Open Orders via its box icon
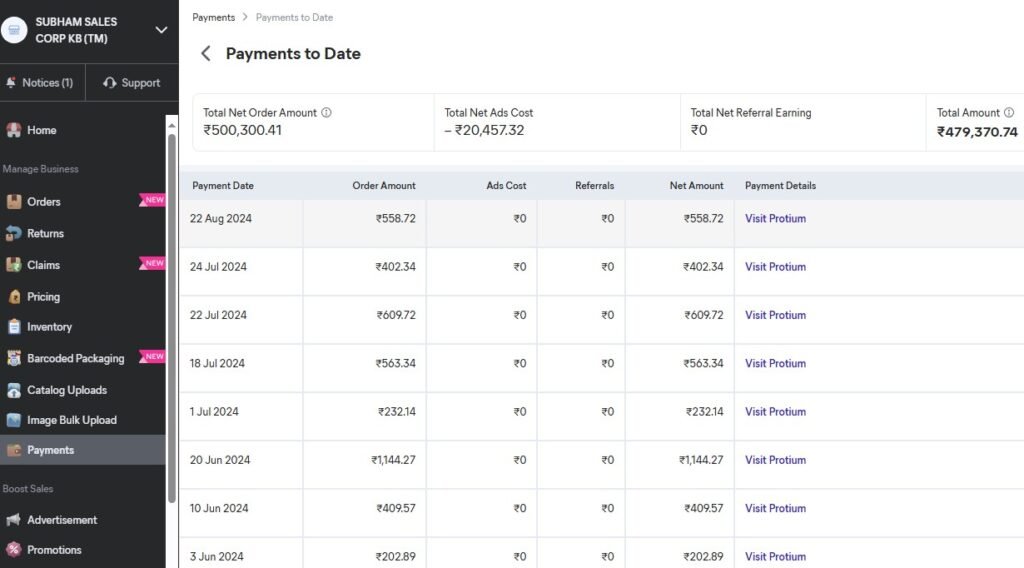Image resolution: width=1024 pixels, height=568 pixels. [14, 202]
